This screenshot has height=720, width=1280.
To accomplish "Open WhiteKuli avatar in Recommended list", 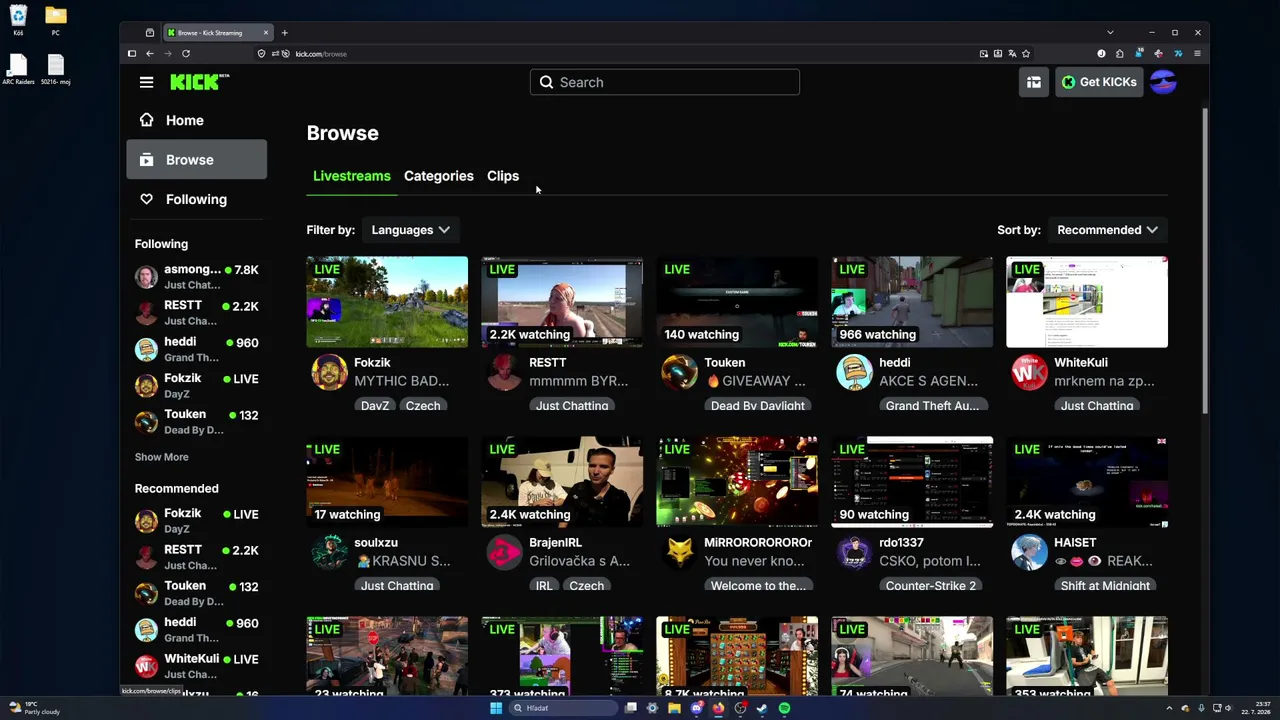I will click(x=146, y=666).
